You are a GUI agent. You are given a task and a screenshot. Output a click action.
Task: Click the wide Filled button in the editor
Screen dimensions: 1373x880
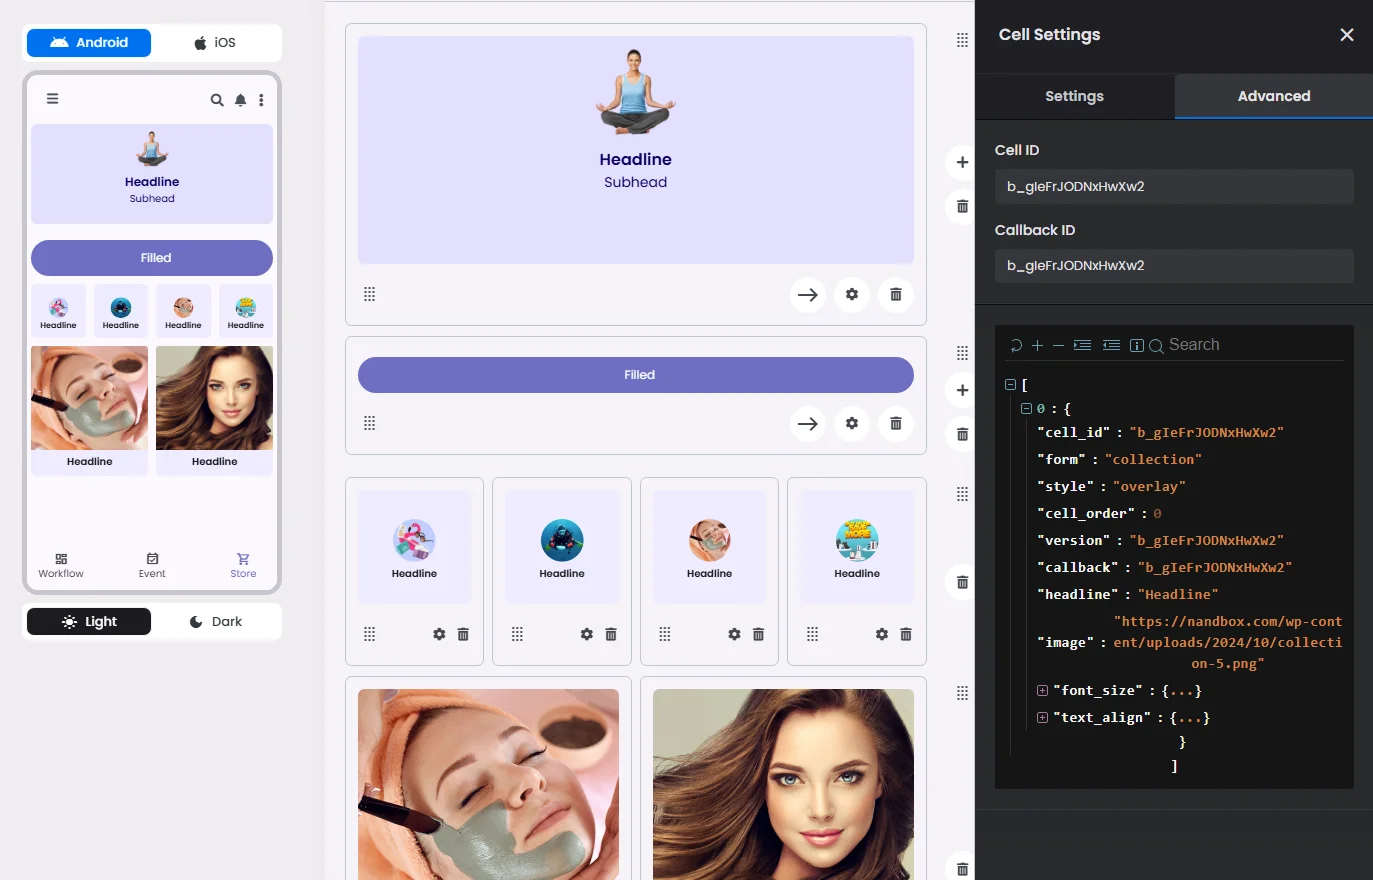(x=636, y=375)
